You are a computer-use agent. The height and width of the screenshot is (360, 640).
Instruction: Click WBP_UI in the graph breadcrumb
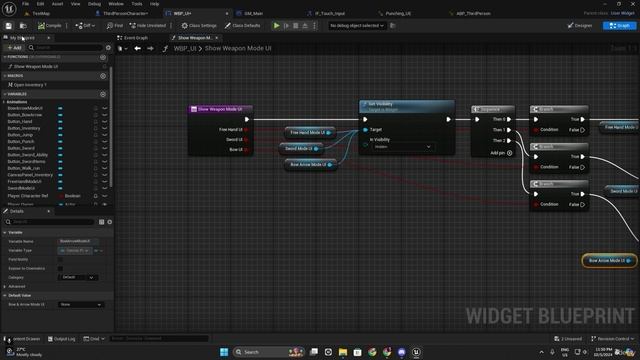(185, 49)
